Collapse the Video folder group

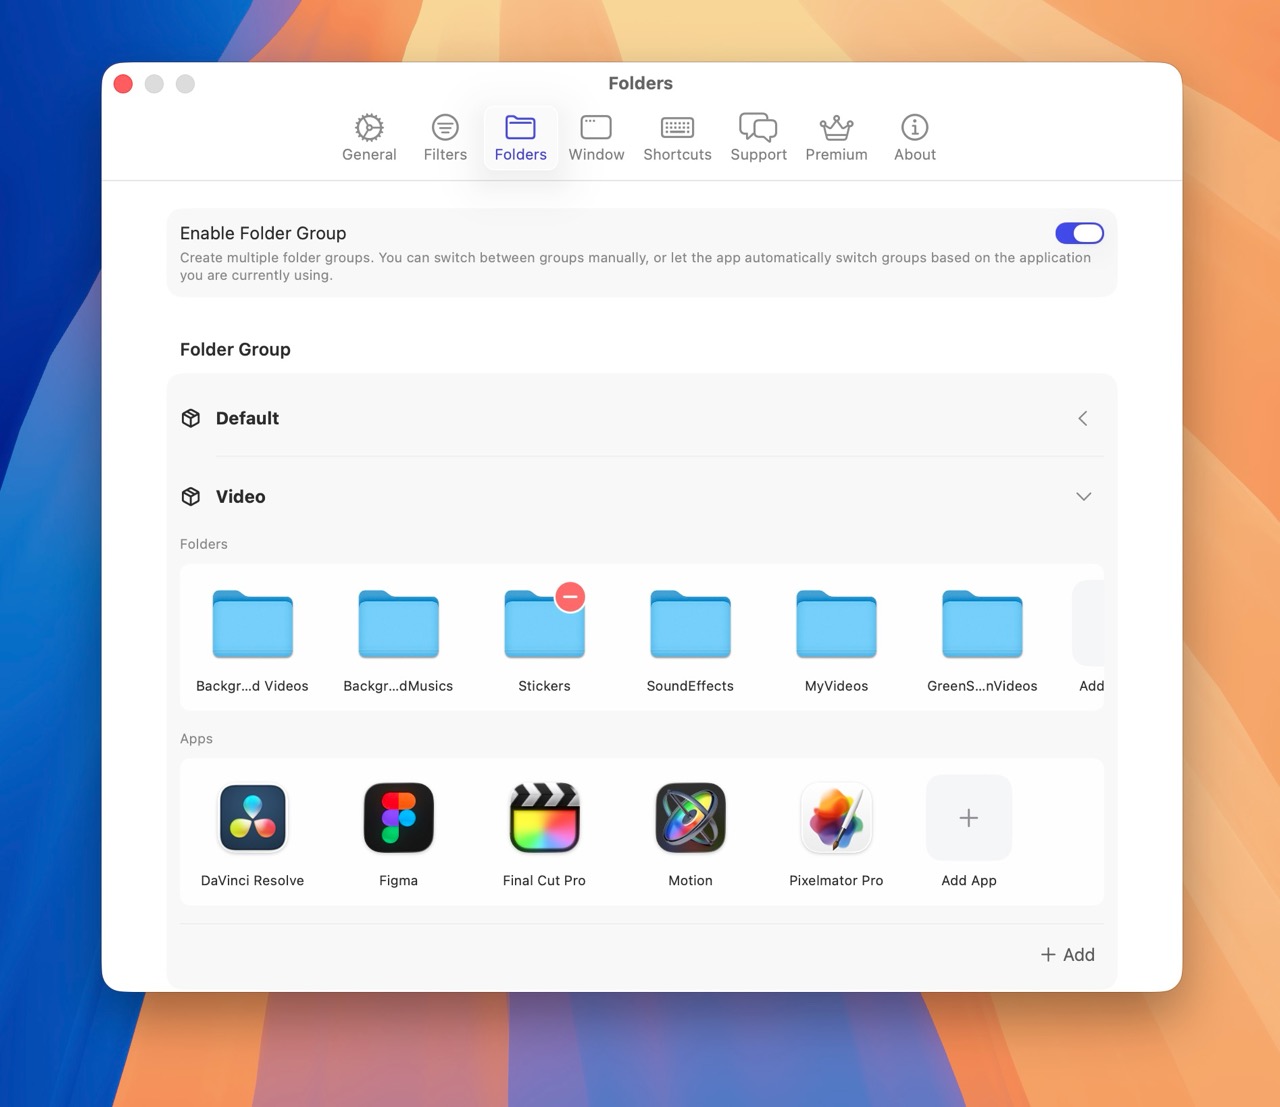pos(1083,496)
